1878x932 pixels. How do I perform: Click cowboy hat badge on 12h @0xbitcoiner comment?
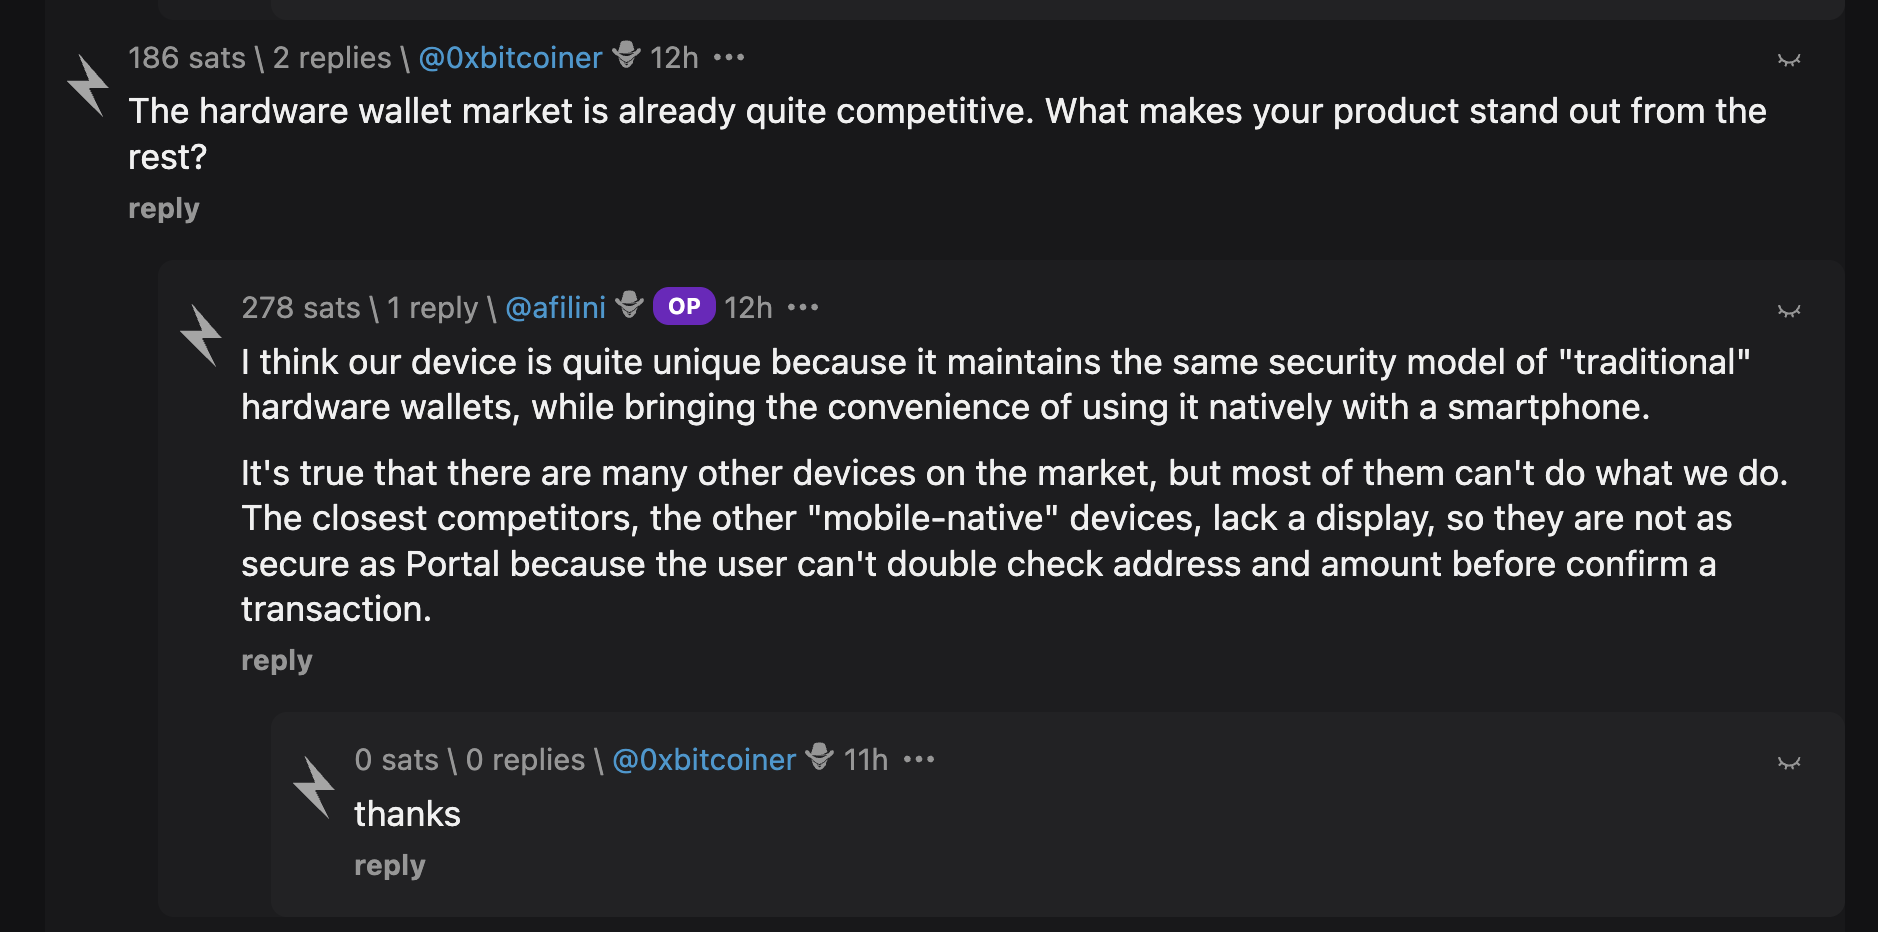coord(626,54)
